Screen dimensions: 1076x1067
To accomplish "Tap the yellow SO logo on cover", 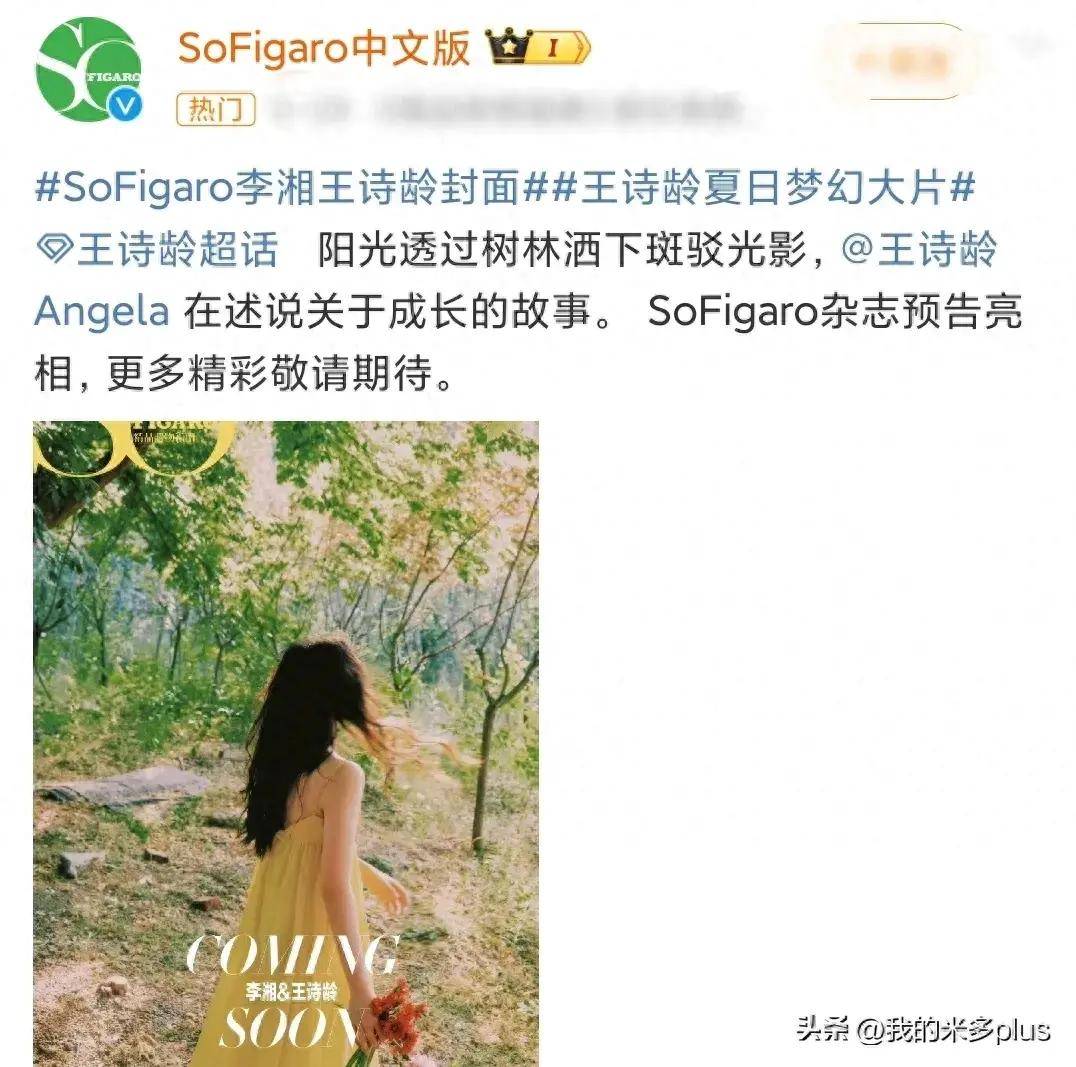I will [x=134, y=447].
